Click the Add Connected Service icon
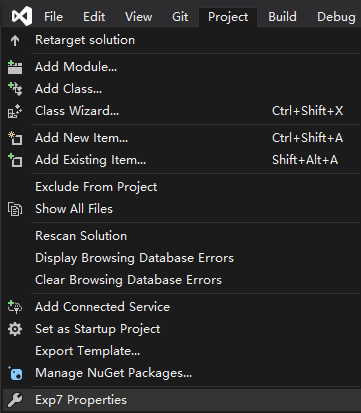The height and width of the screenshot is (413, 361). point(15,307)
